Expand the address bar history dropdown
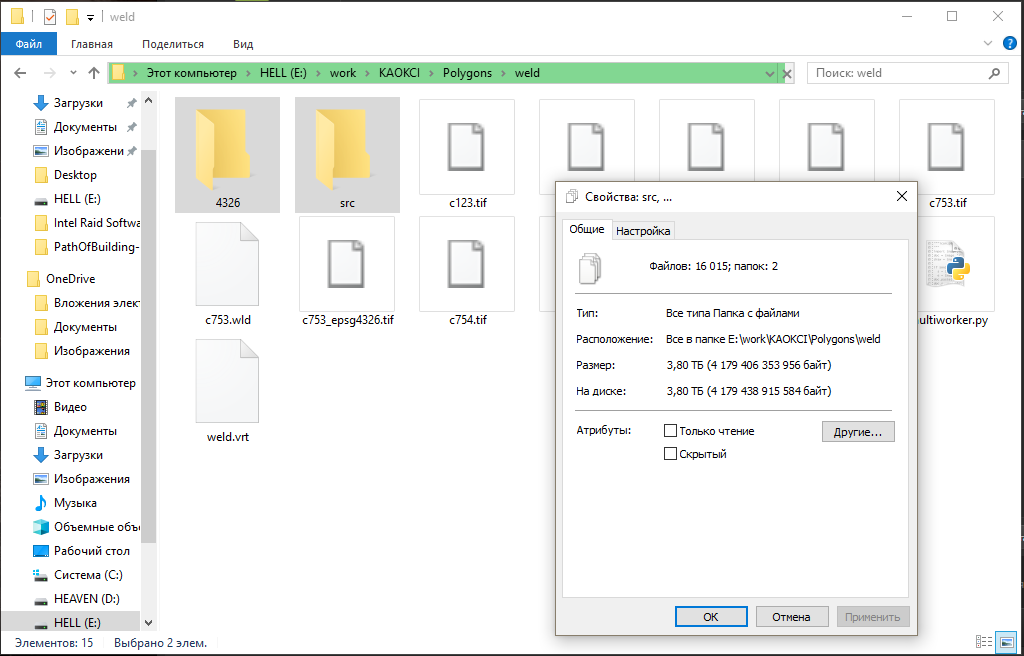The width and height of the screenshot is (1024, 656). tap(770, 73)
